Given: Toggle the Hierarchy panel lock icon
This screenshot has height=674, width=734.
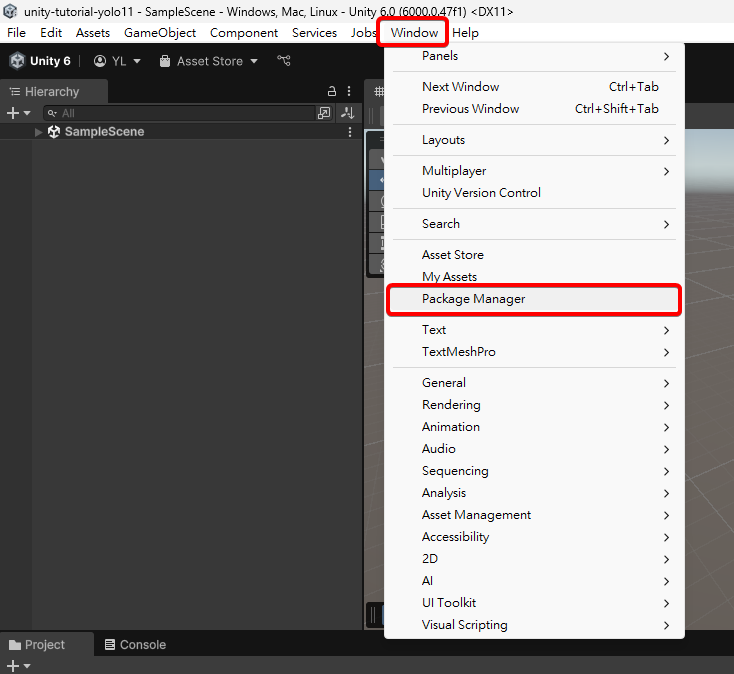Looking at the screenshot, I should tap(331, 91).
